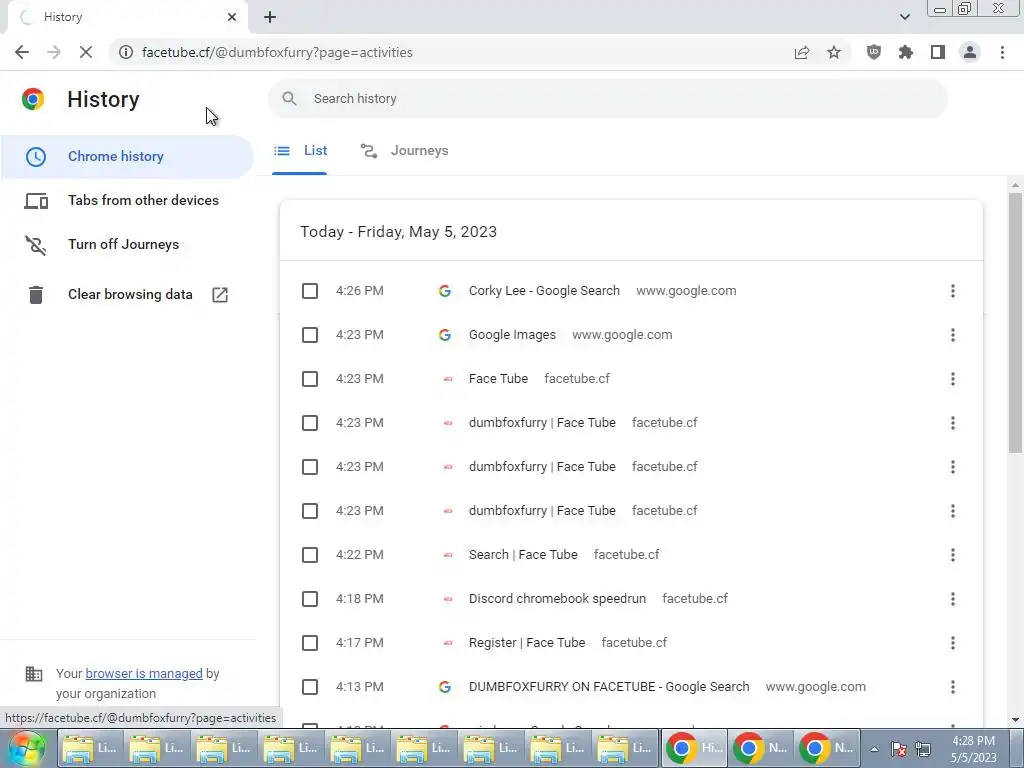Click the search magnifier icon
Image resolution: width=1024 pixels, height=768 pixels.
click(x=289, y=99)
